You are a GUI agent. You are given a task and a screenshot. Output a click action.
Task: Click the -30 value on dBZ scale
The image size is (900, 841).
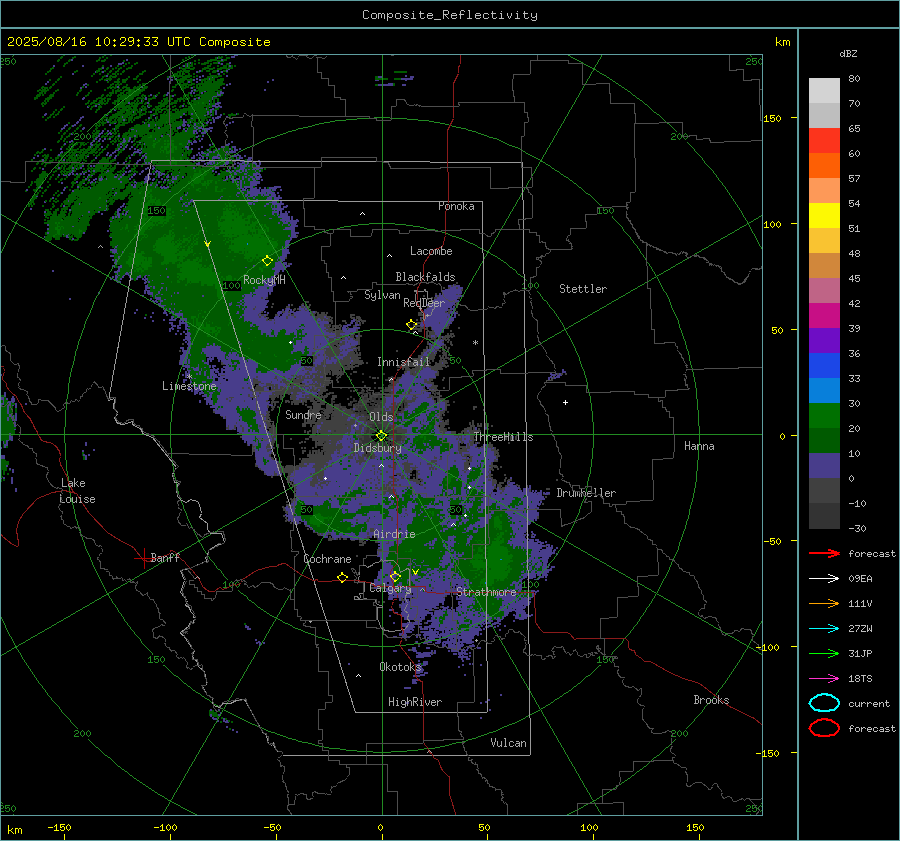click(x=857, y=528)
